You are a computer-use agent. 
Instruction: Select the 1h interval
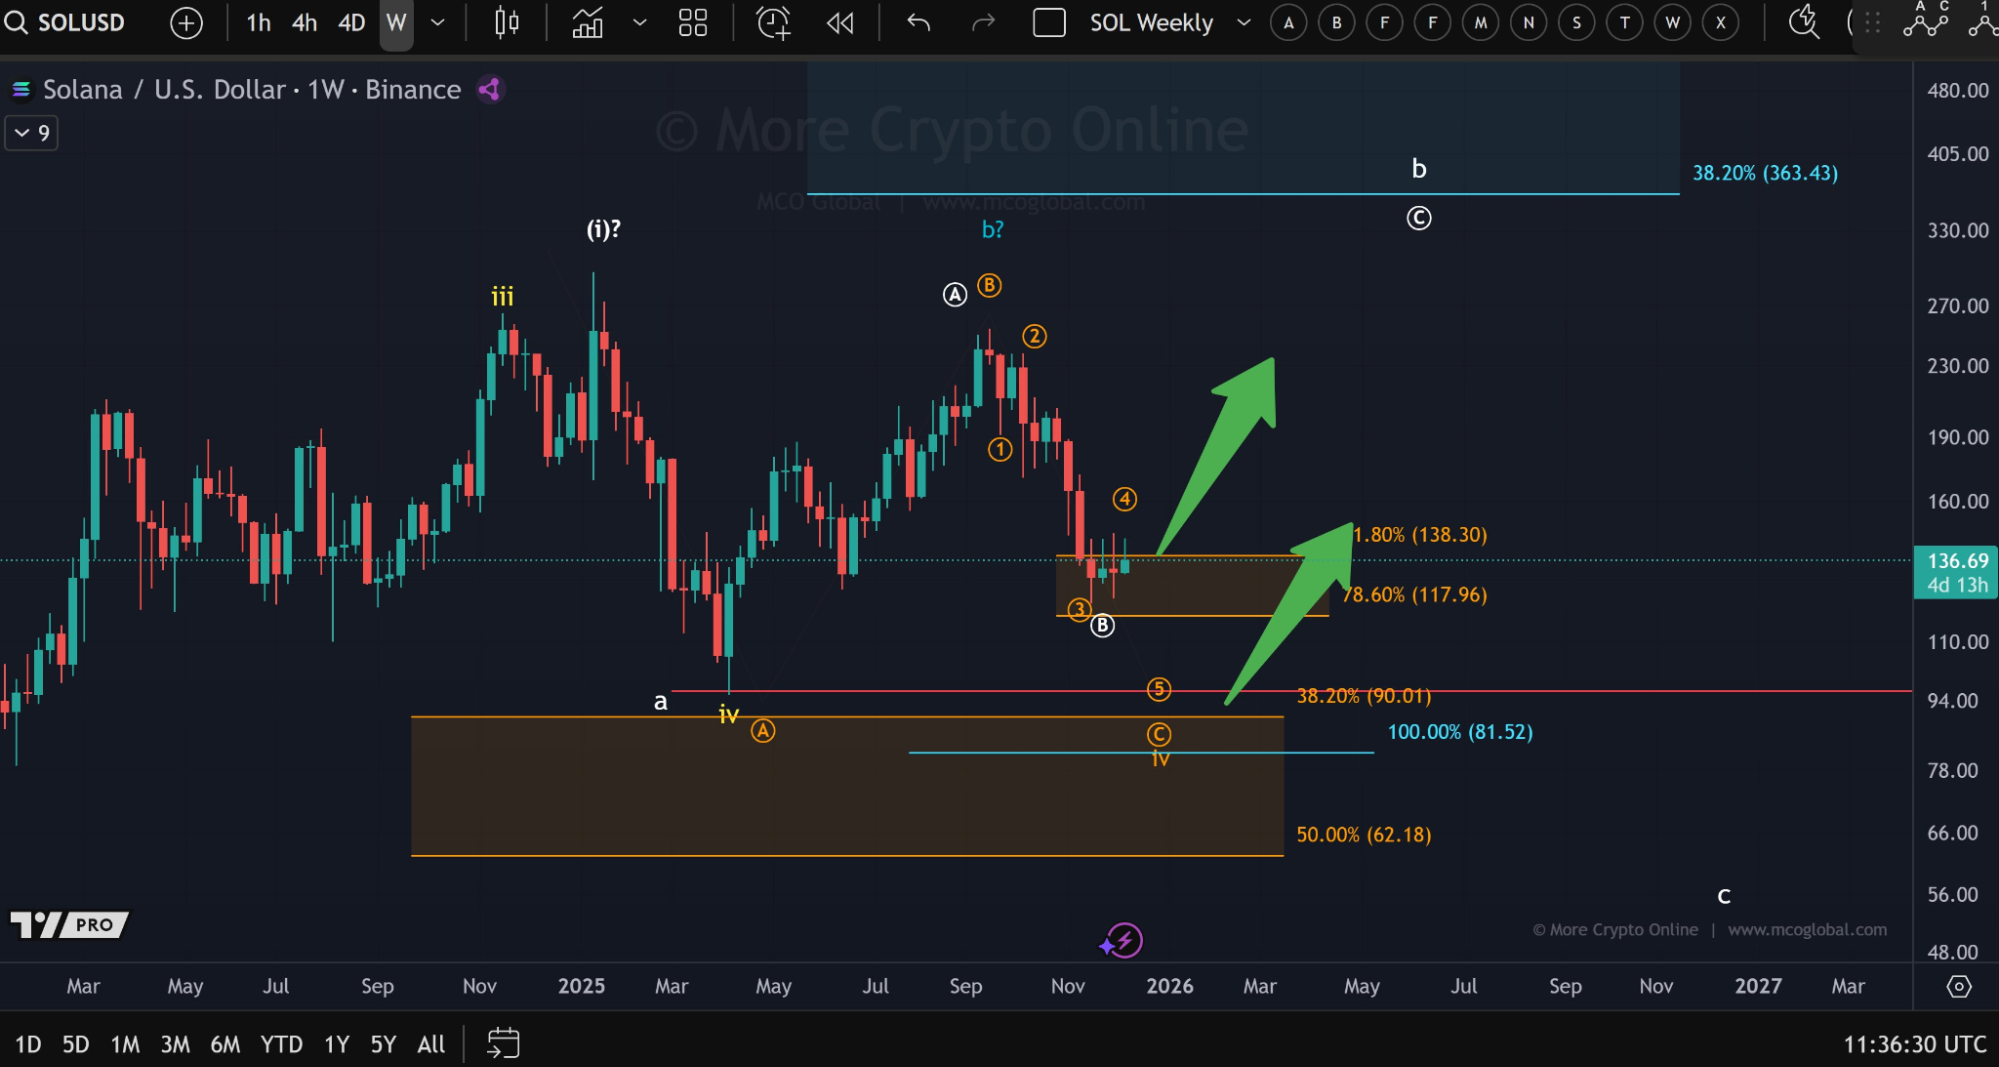point(258,23)
